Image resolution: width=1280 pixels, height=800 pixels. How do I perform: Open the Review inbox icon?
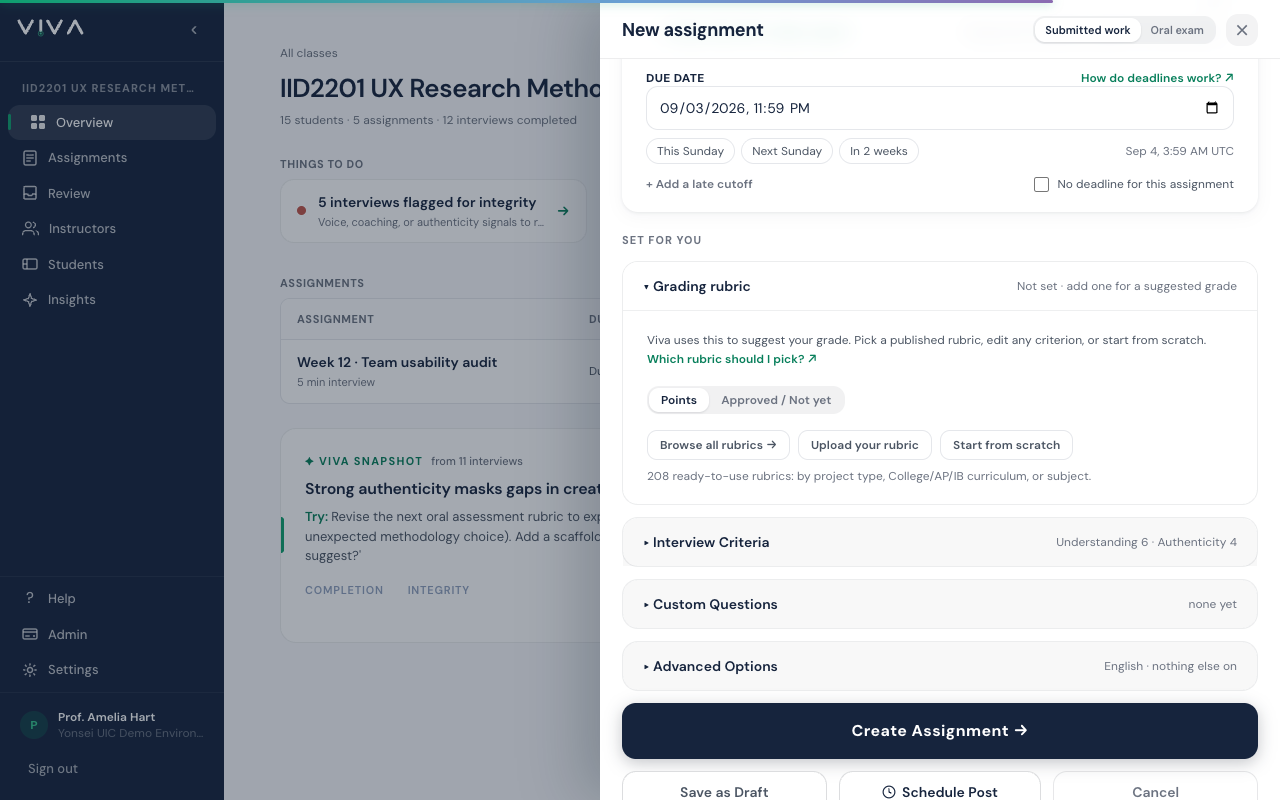point(30,193)
